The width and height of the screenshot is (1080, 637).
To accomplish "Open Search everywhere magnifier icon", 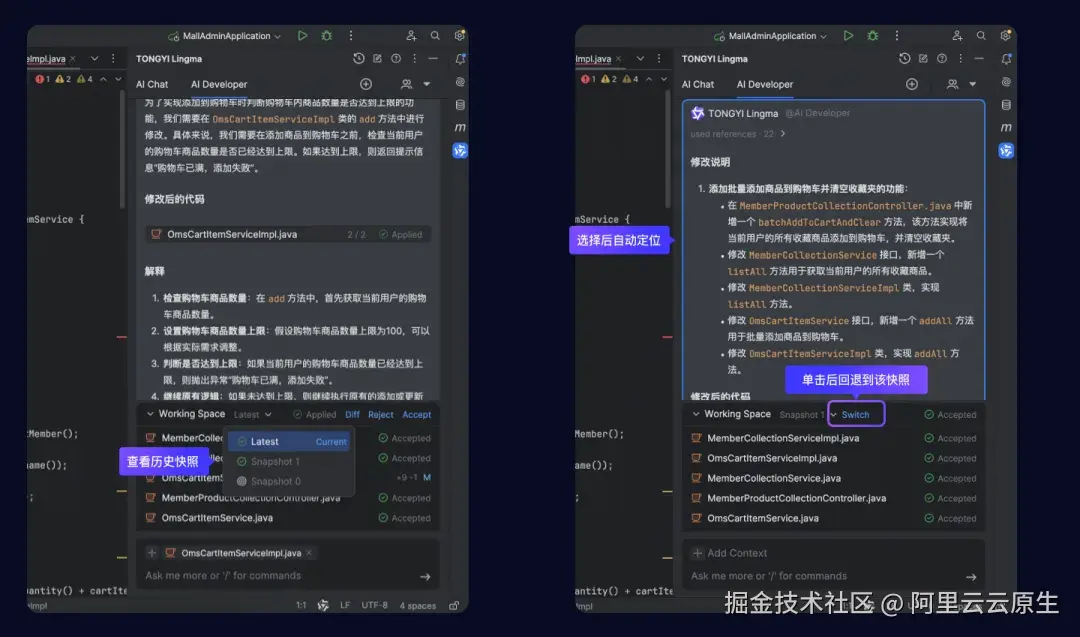I will click(x=435, y=35).
